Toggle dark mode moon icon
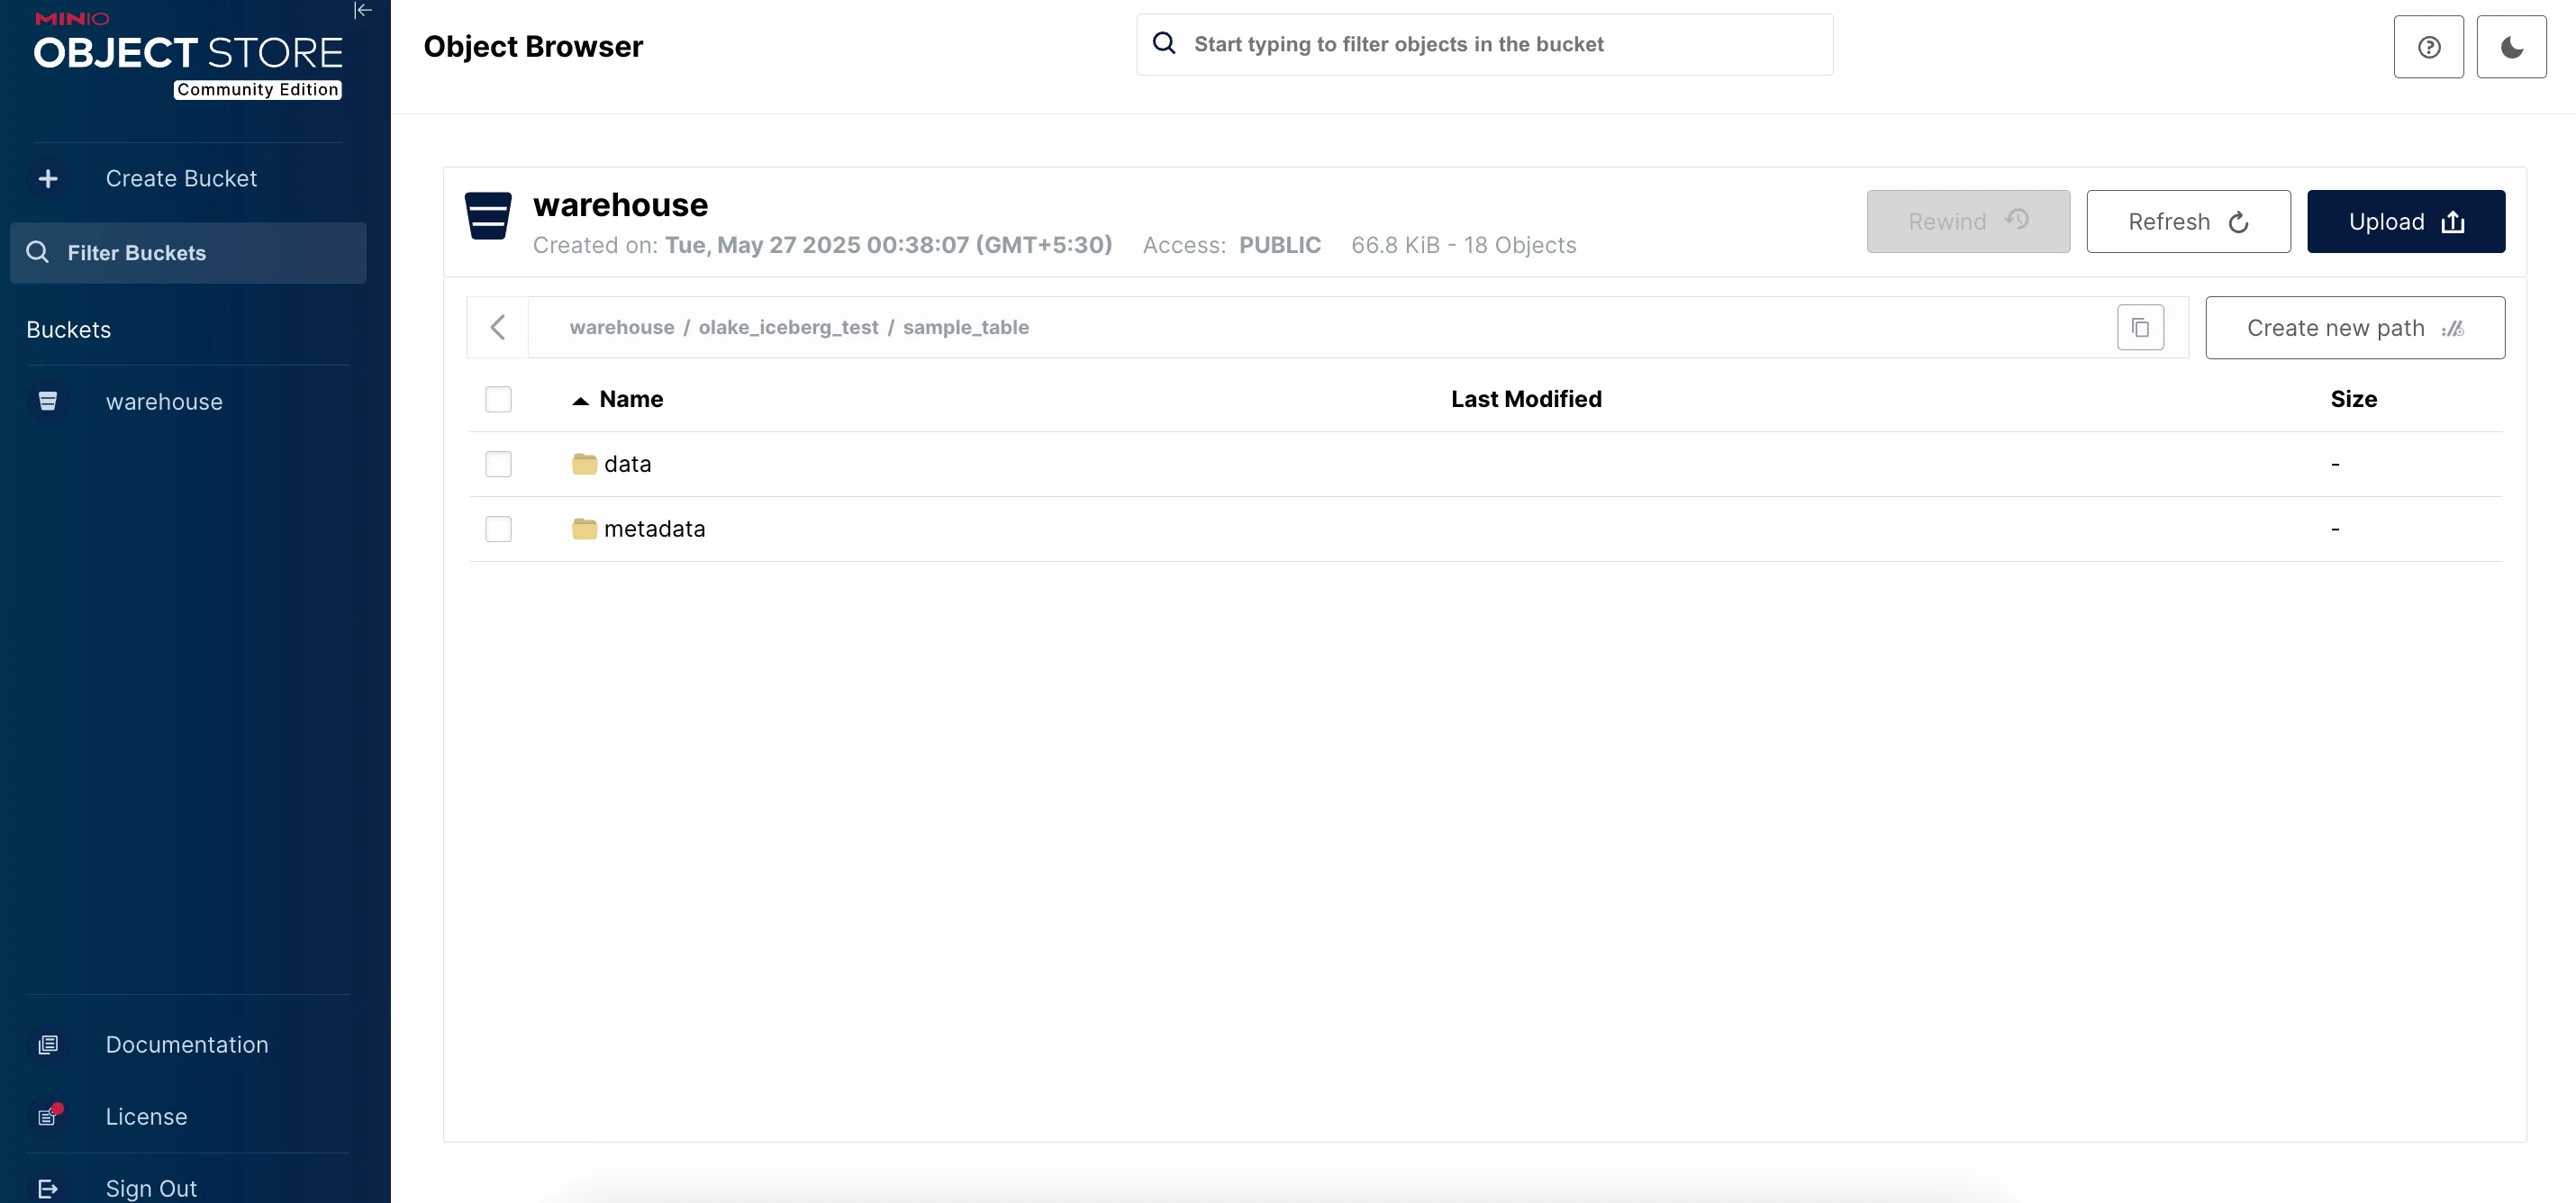This screenshot has height=1203, width=2576. (x=2511, y=47)
